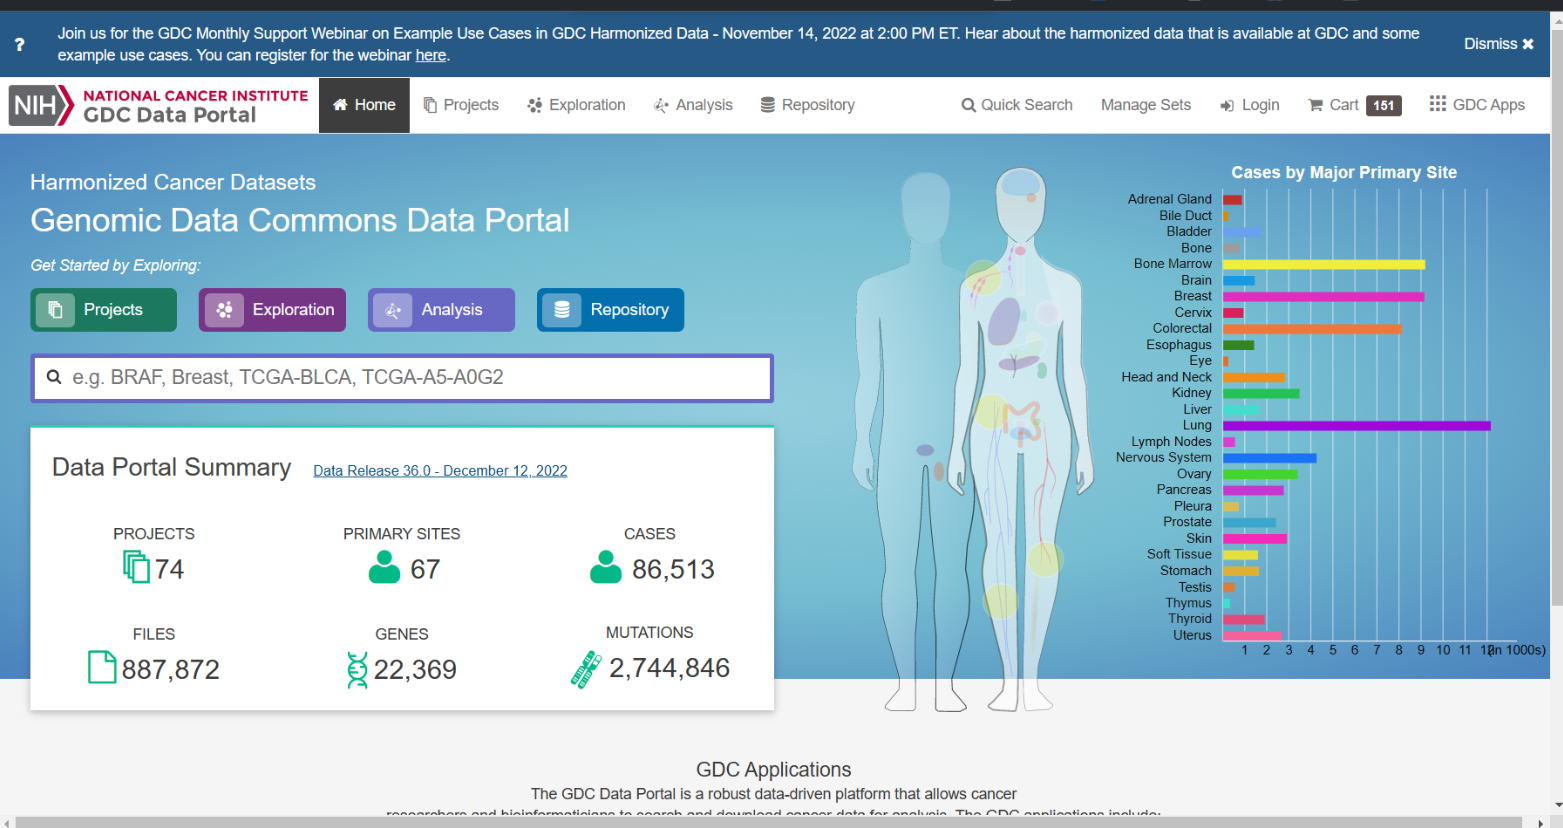Click the question mark help icon in banner

[x=19, y=44]
